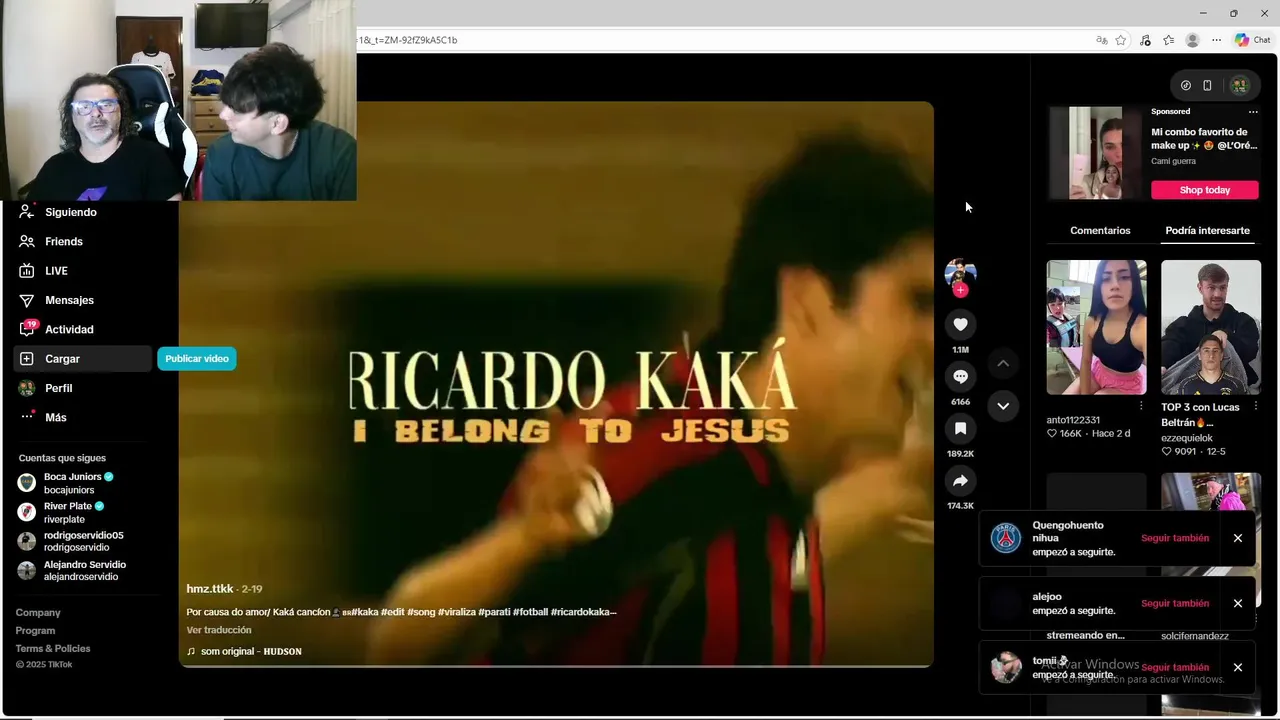Image resolution: width=1280 pixels, height=720 pixels.
Task: Switch to the Podría interesarte tab
Action: pyautogui.click(x=1207, y=230)
